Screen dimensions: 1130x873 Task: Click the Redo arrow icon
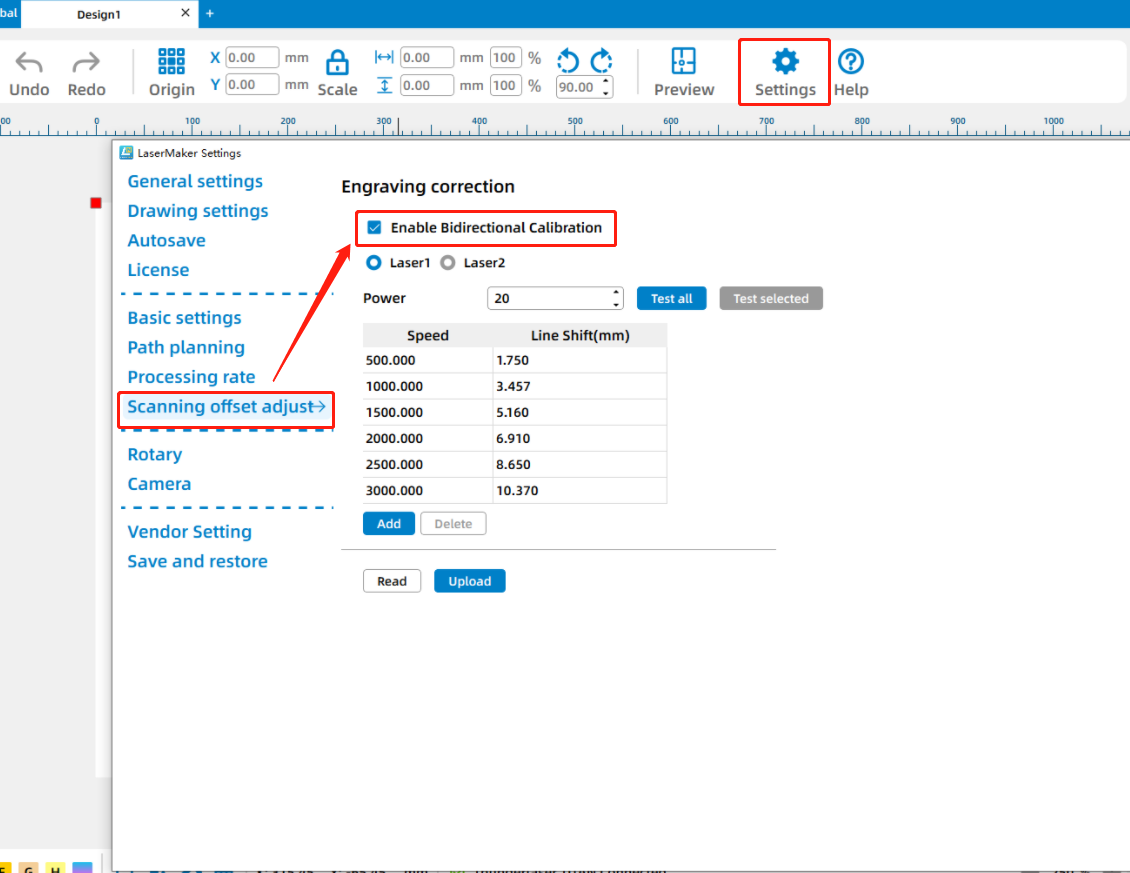coord(86,64)
